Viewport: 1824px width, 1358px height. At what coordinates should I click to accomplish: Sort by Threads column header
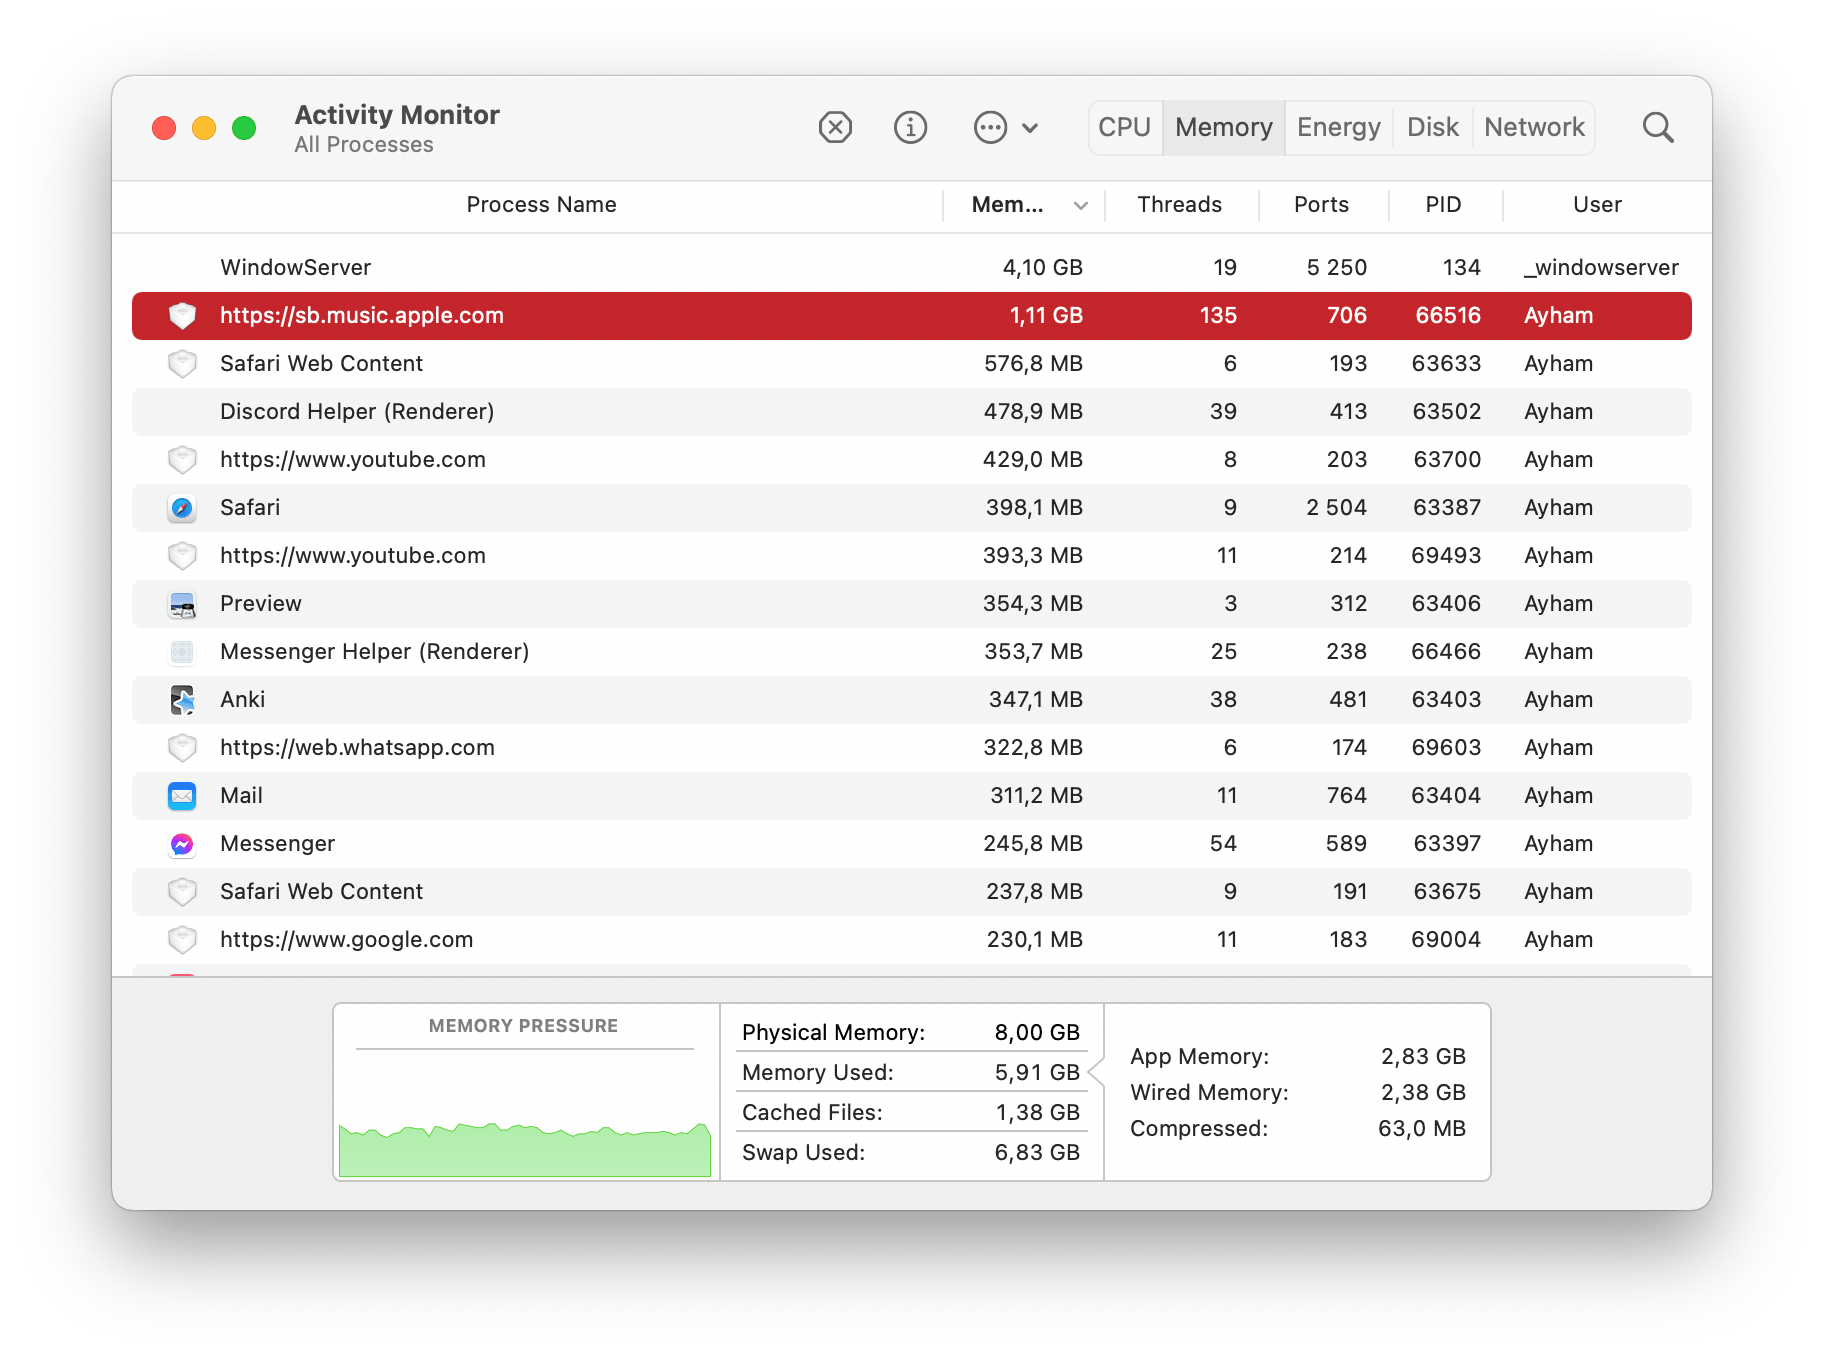click(x=1180, y=205)
